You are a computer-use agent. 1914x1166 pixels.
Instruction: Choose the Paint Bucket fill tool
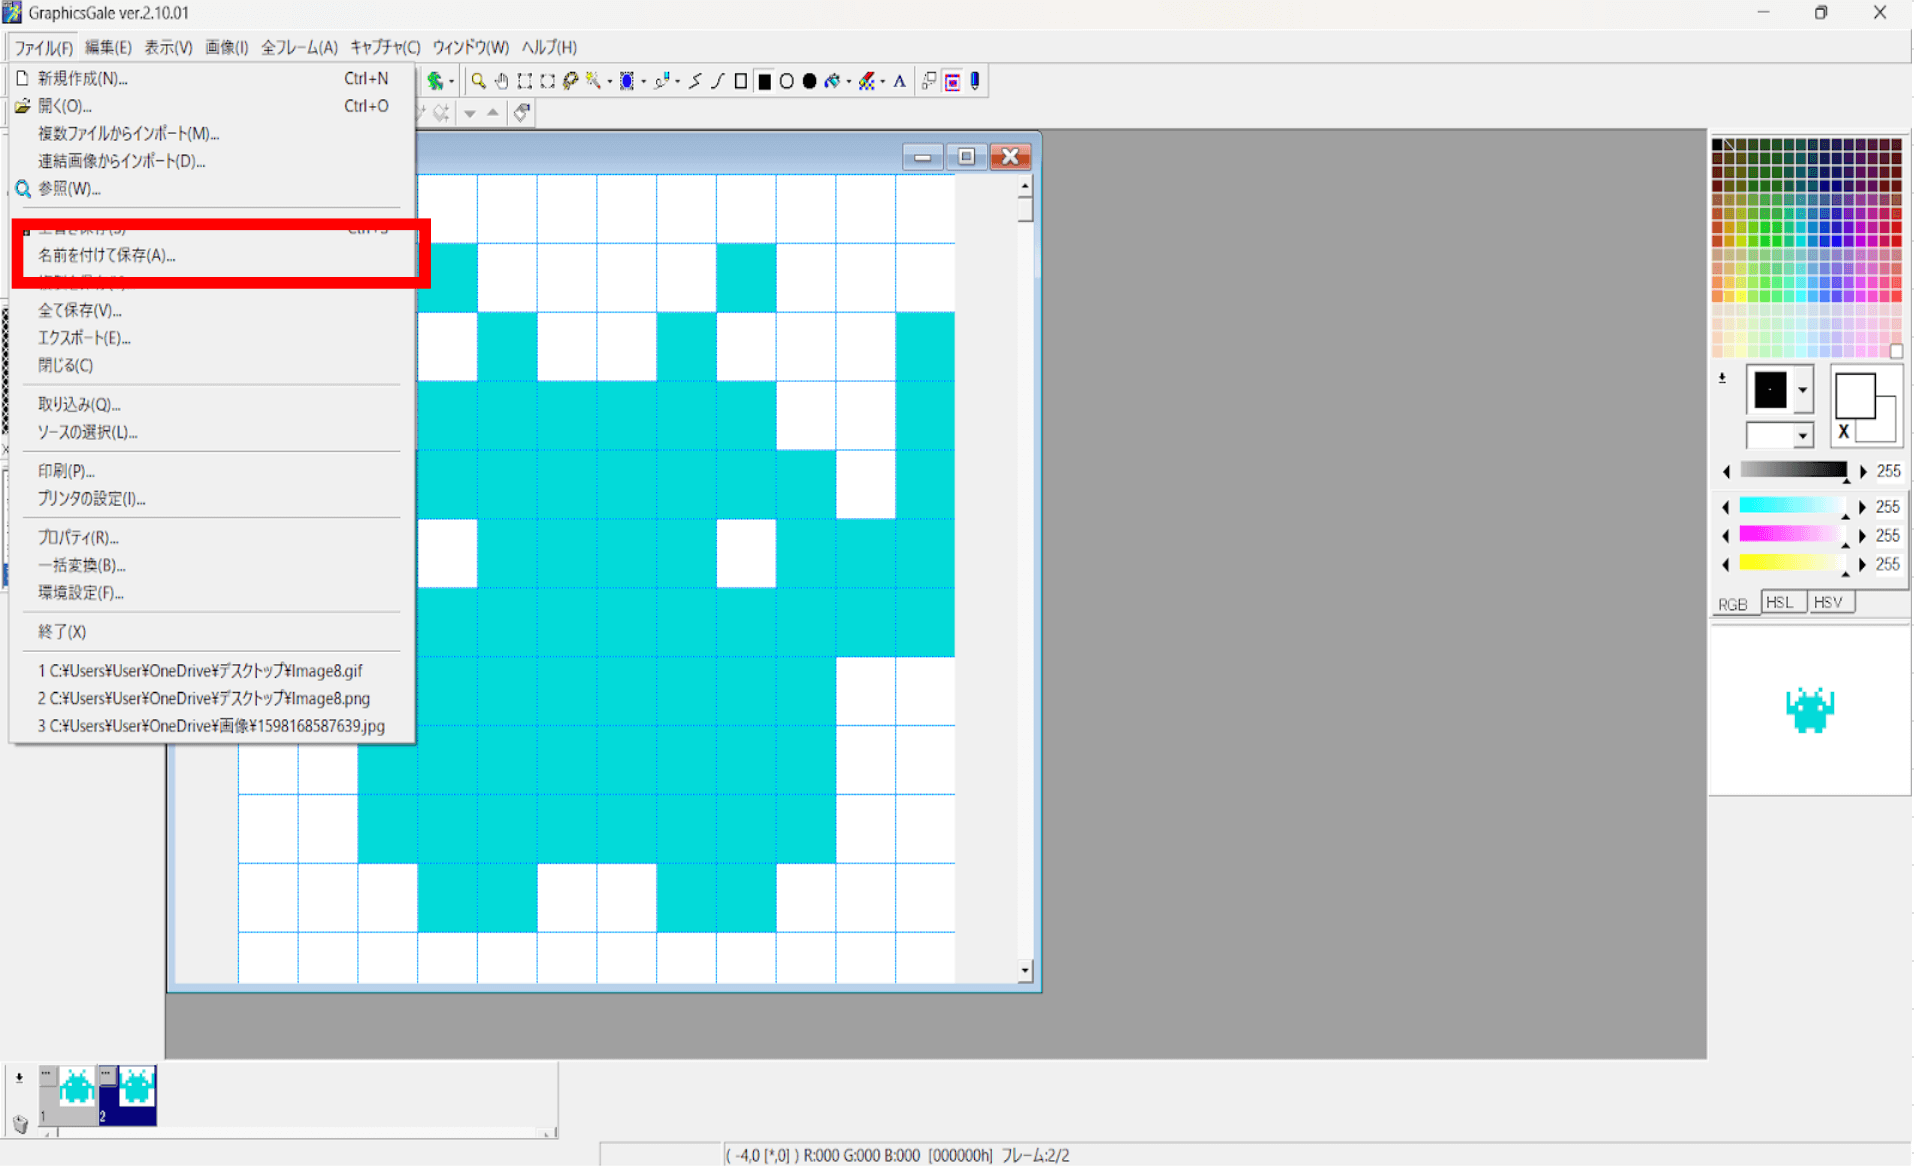[x=830, y=81]
